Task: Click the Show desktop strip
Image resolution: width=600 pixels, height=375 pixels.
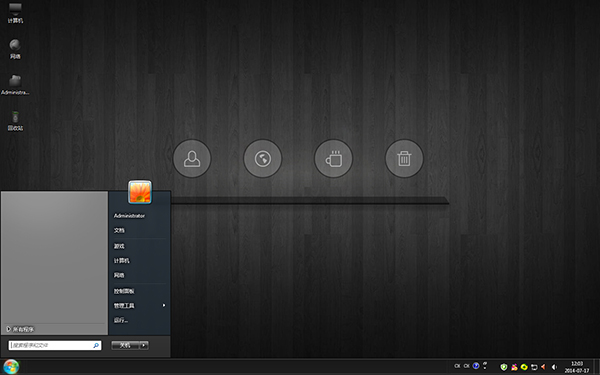Action: coord(597,367)
